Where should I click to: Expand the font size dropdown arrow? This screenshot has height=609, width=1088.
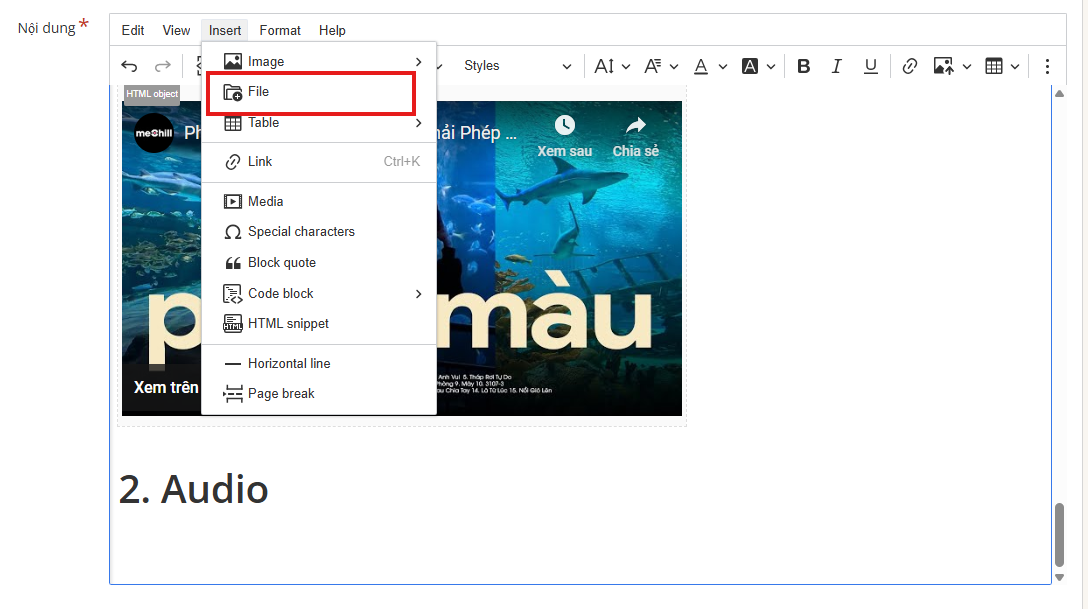[x=626, y=66]
